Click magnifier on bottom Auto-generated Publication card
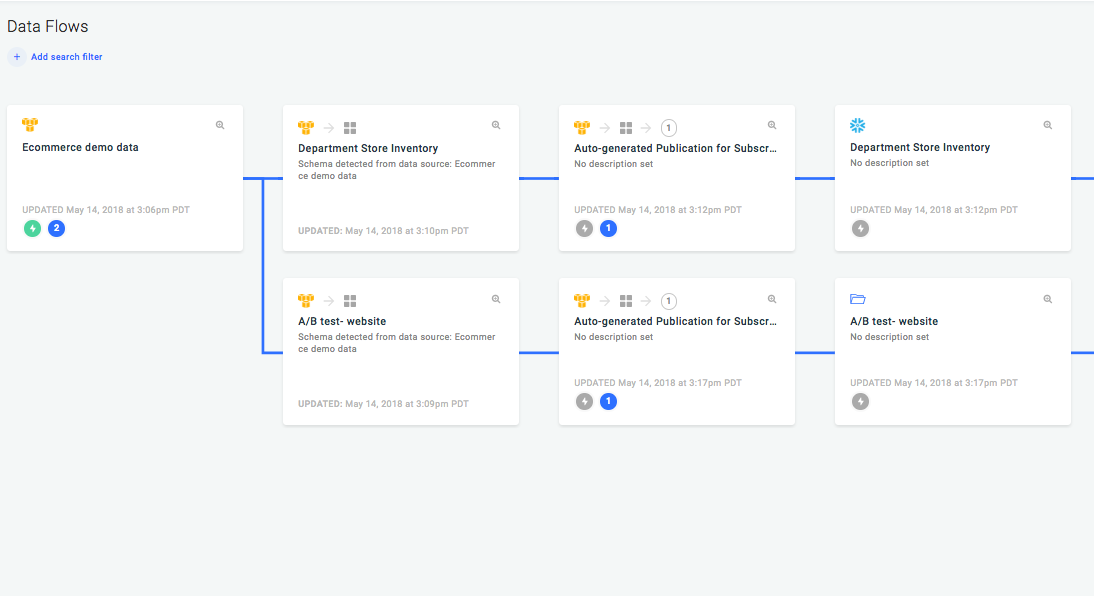1094x596 pixels. click(772, 299)
